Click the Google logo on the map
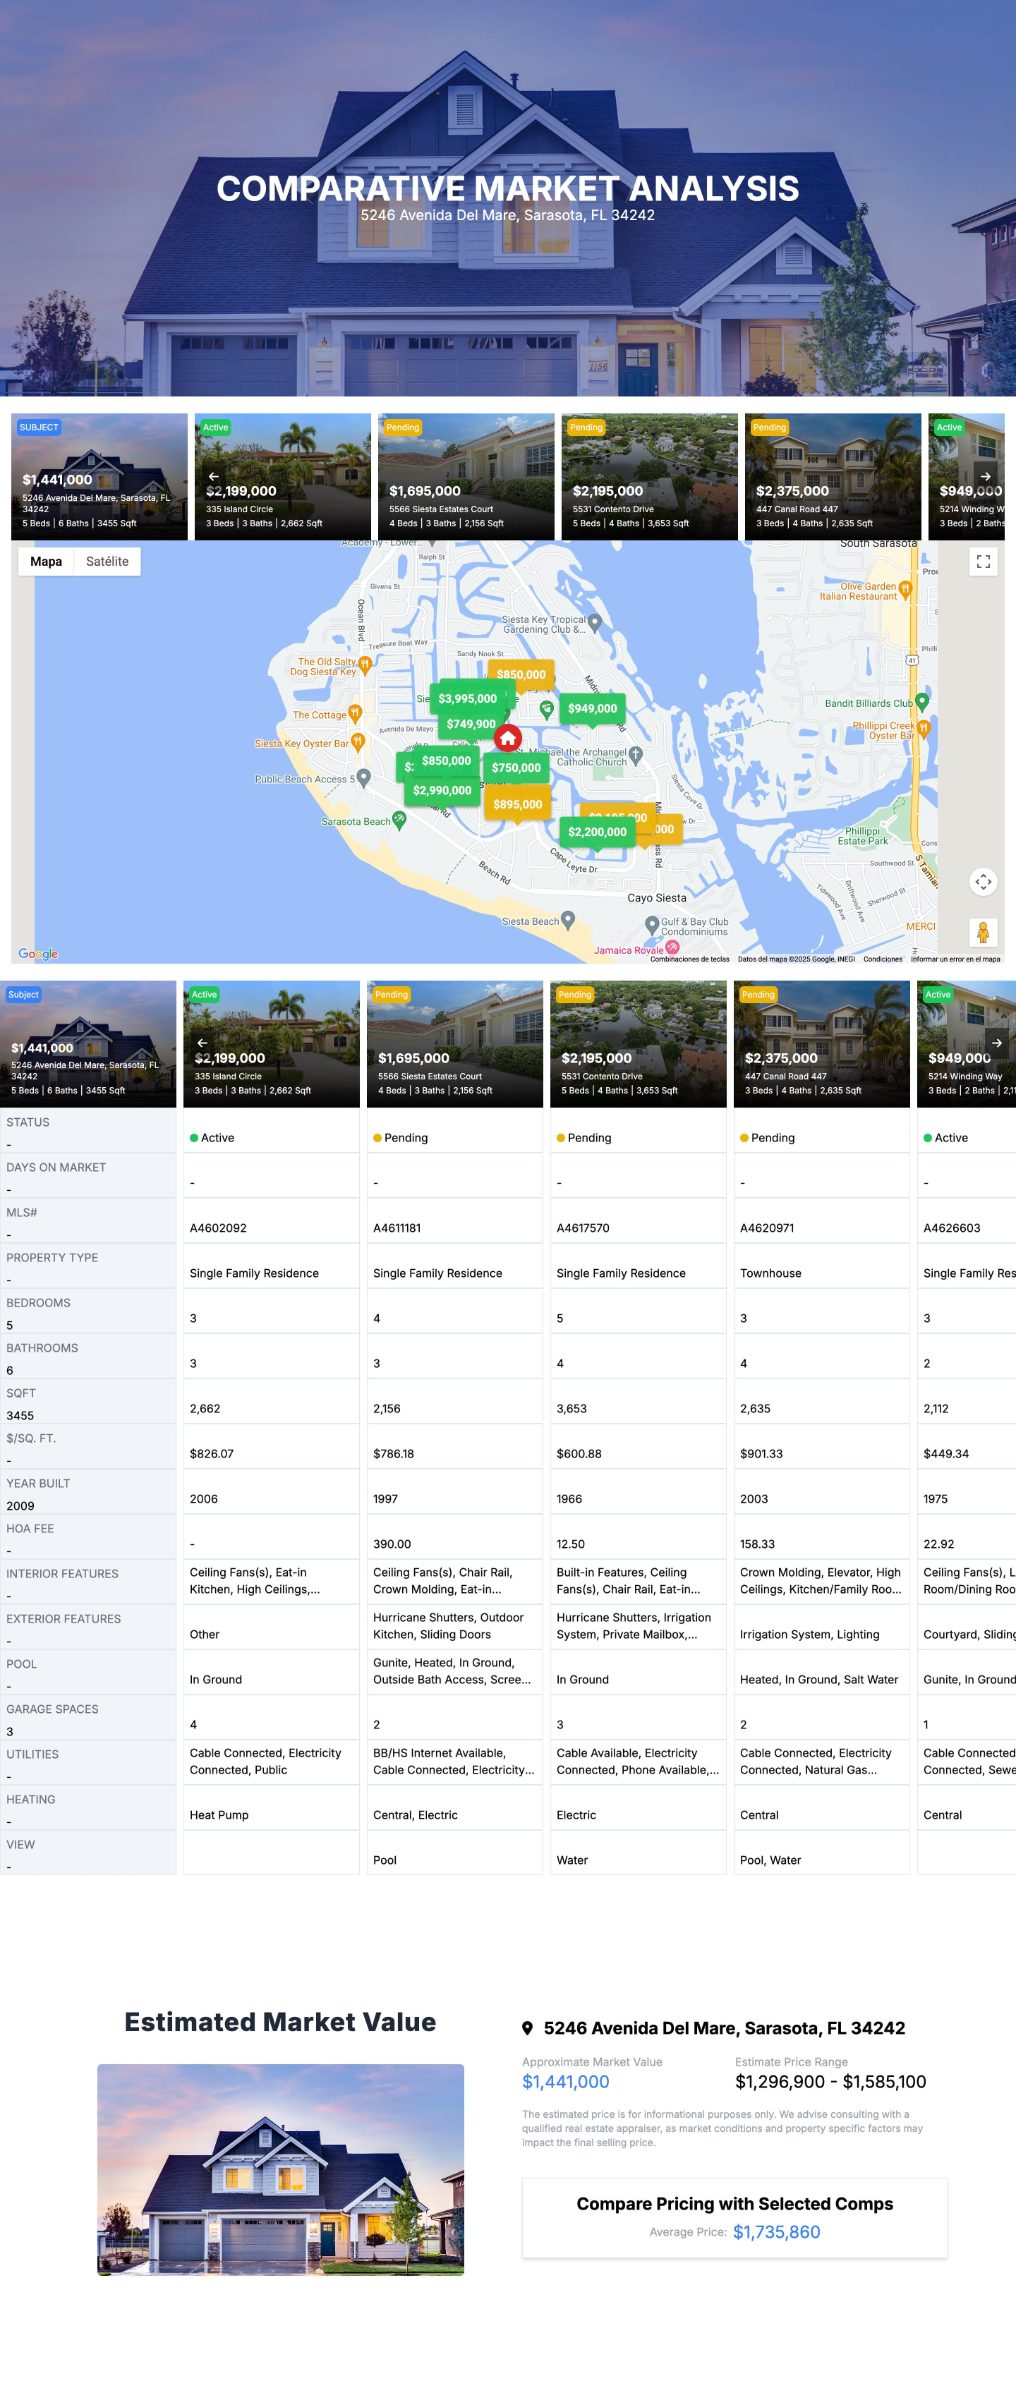This screenshot has width=1016, height=2400. point(38,954)
